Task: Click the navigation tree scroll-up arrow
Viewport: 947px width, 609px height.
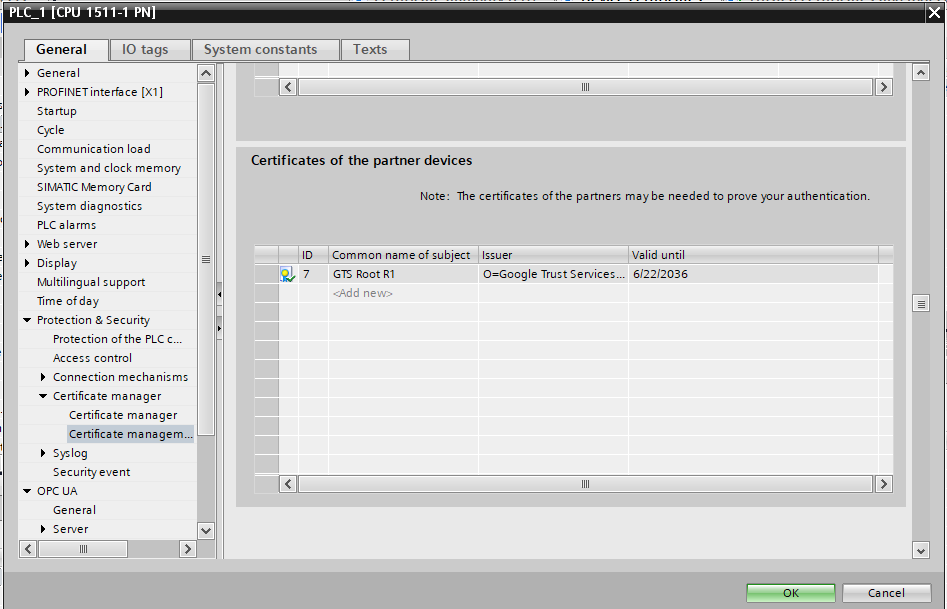Action: pyautogui.click(x=206, y=73)
